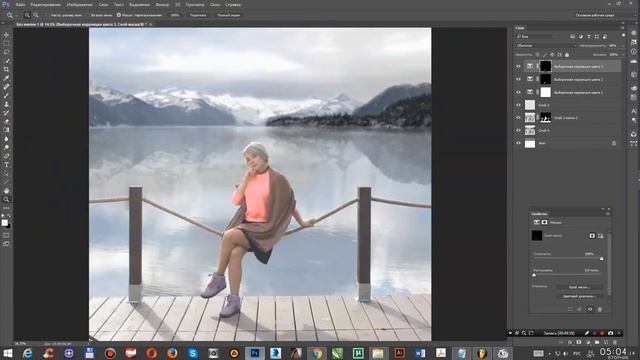The height and width of the screenshot is (360, 640).
Task: Open Layers panel flyout menu
Action: [622, 28]
